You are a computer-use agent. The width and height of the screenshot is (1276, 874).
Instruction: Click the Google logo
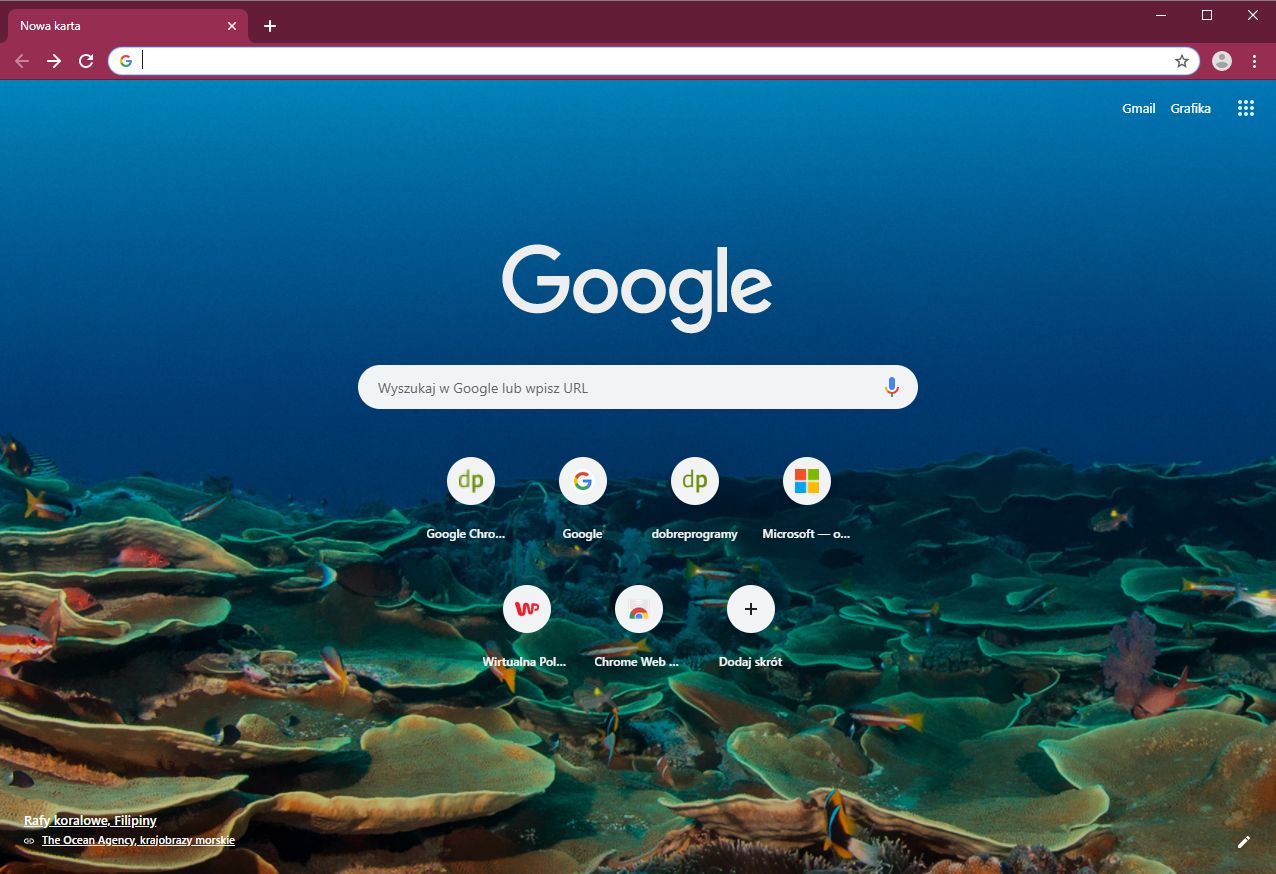[637, 288]
